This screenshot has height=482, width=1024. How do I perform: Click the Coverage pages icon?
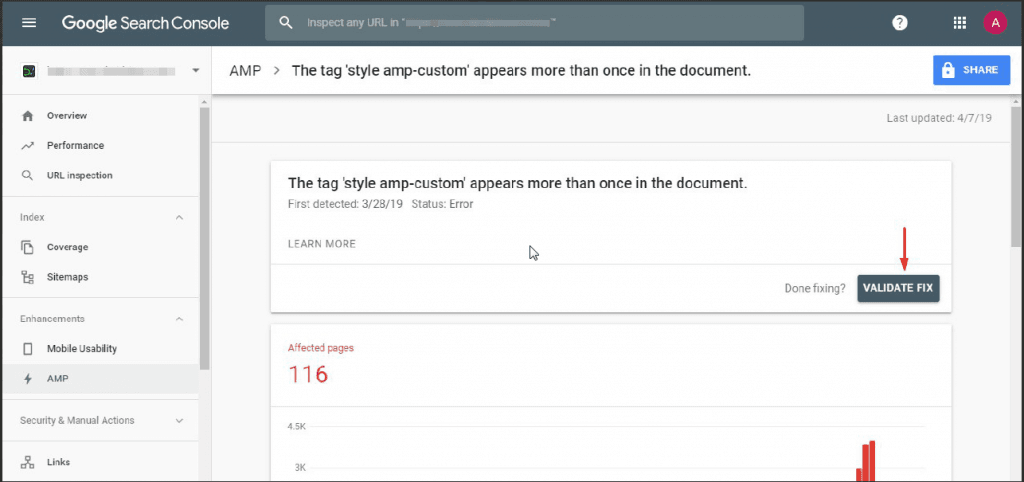(27, 248)
